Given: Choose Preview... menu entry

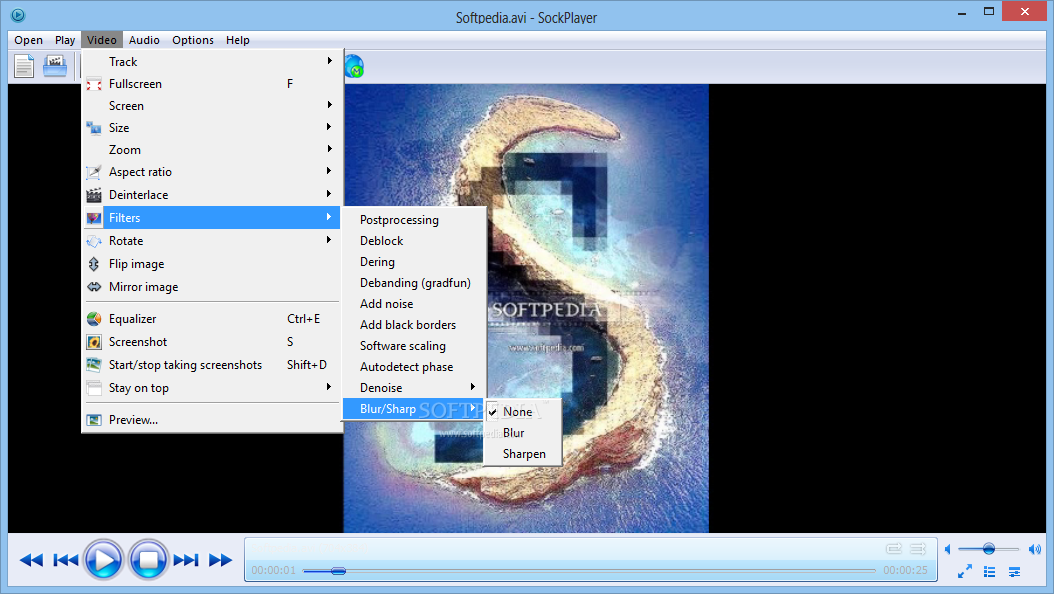Looking at the screenshot, I should tap(212, 420).
